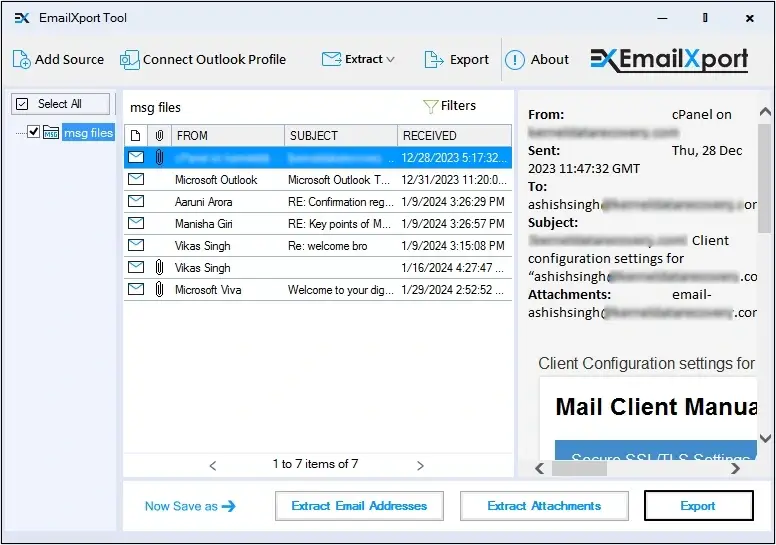Click EmailXport app icon in title bar
The image size is (776, 545).
(22, 18)
